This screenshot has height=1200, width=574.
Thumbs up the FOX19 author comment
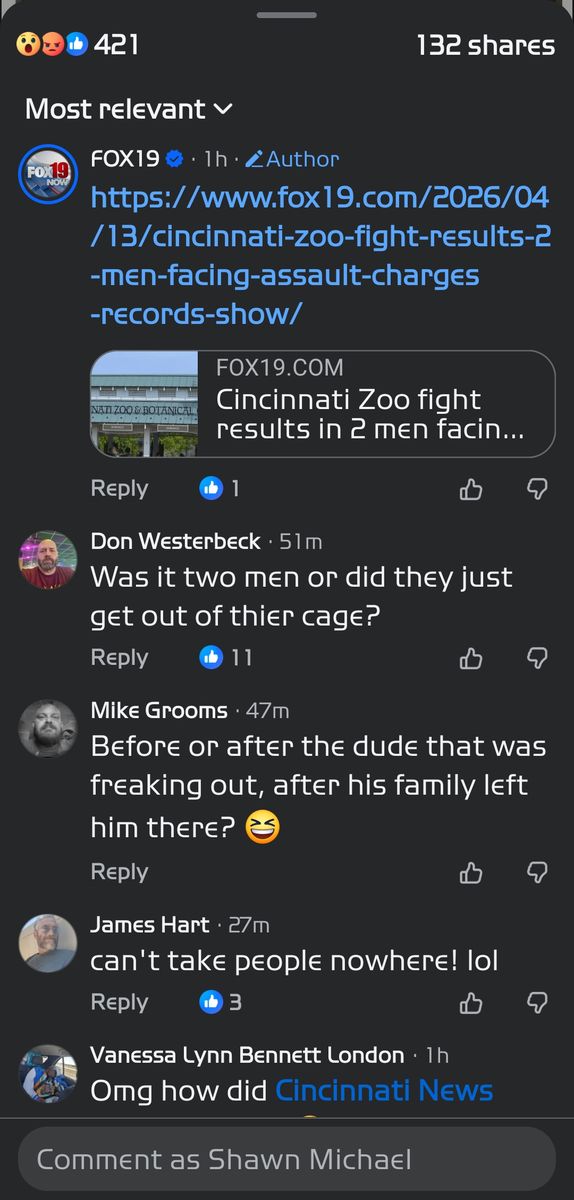click(471, 489)
